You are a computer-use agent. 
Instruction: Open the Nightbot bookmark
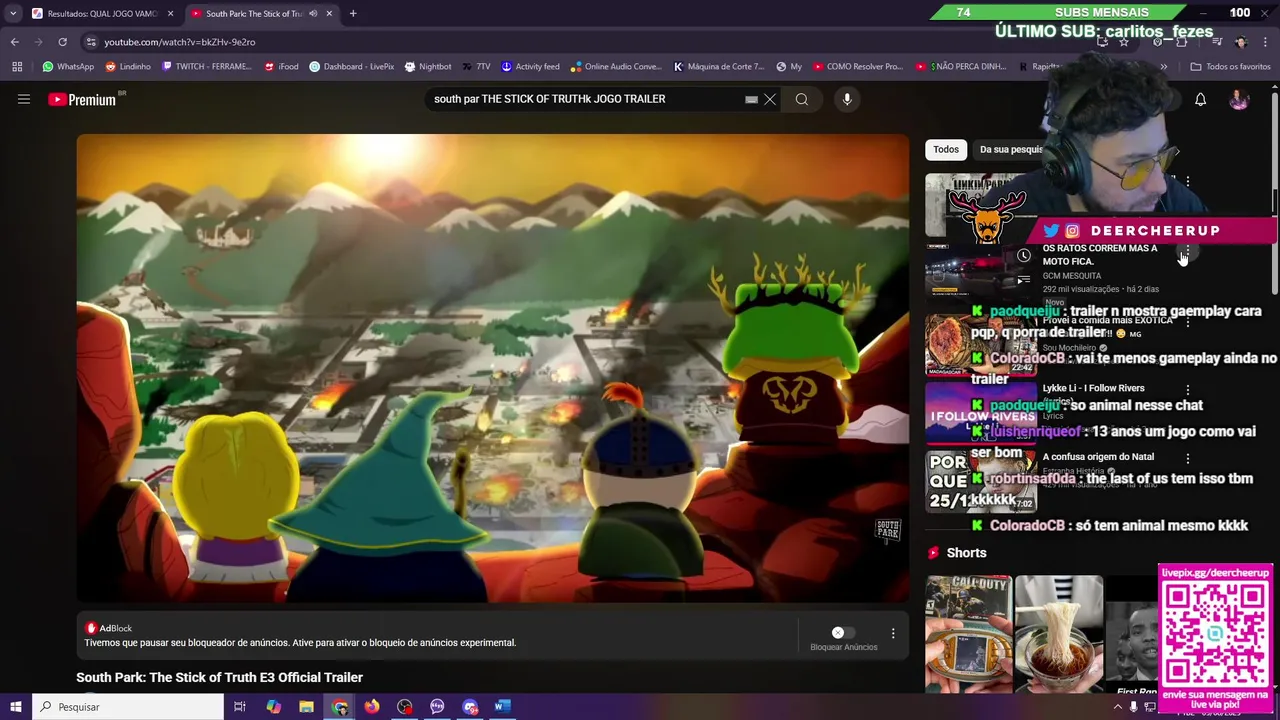428,67
